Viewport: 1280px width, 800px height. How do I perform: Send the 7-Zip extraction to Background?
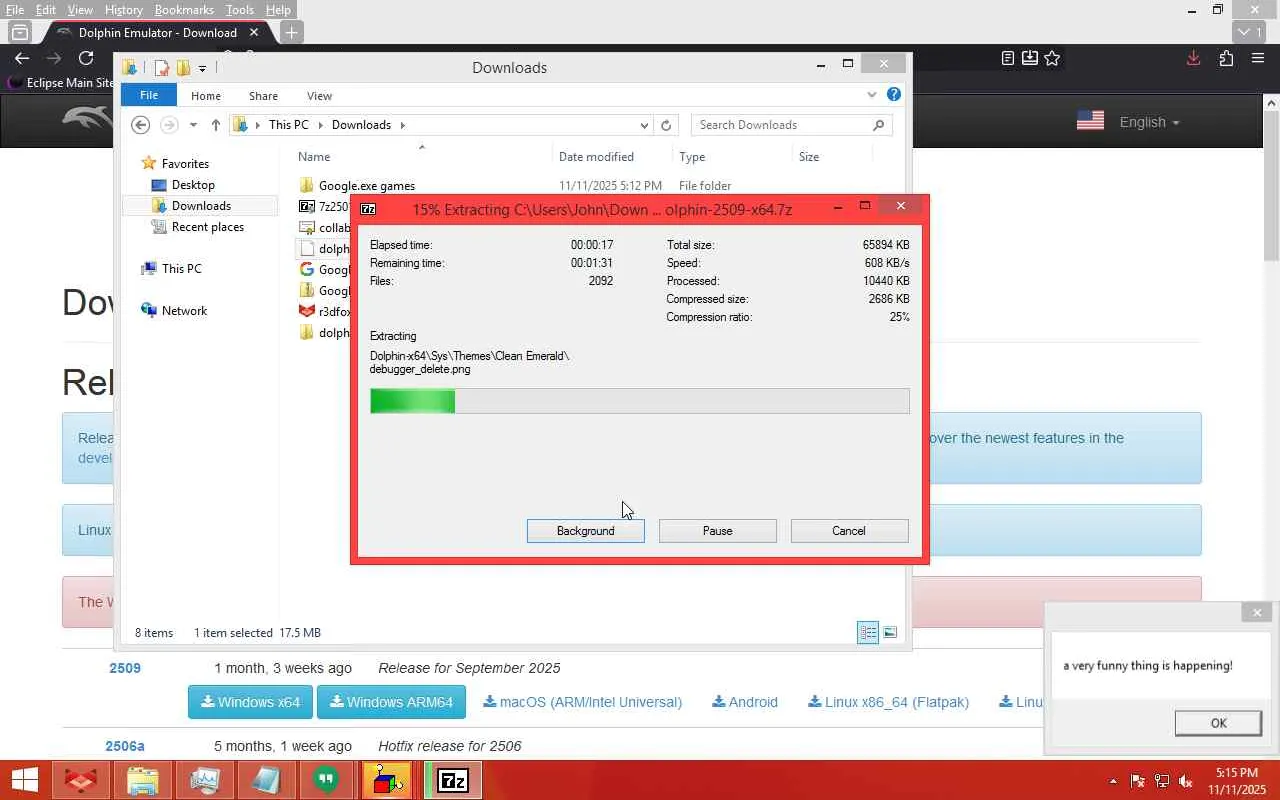point(585,531)
